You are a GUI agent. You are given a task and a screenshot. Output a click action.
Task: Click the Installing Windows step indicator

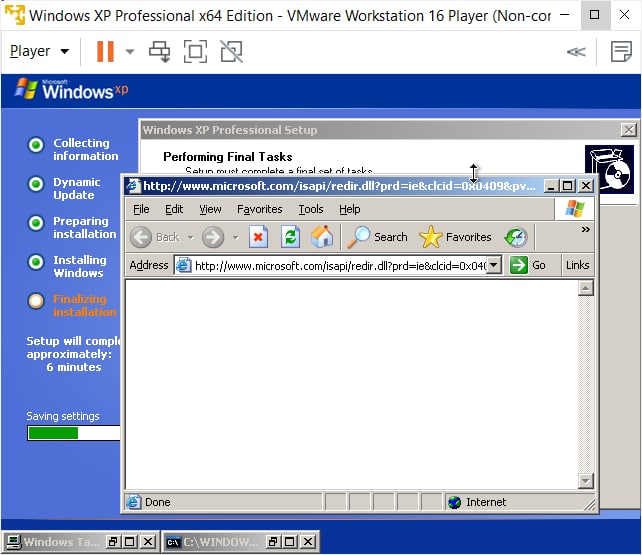(36, 262)
